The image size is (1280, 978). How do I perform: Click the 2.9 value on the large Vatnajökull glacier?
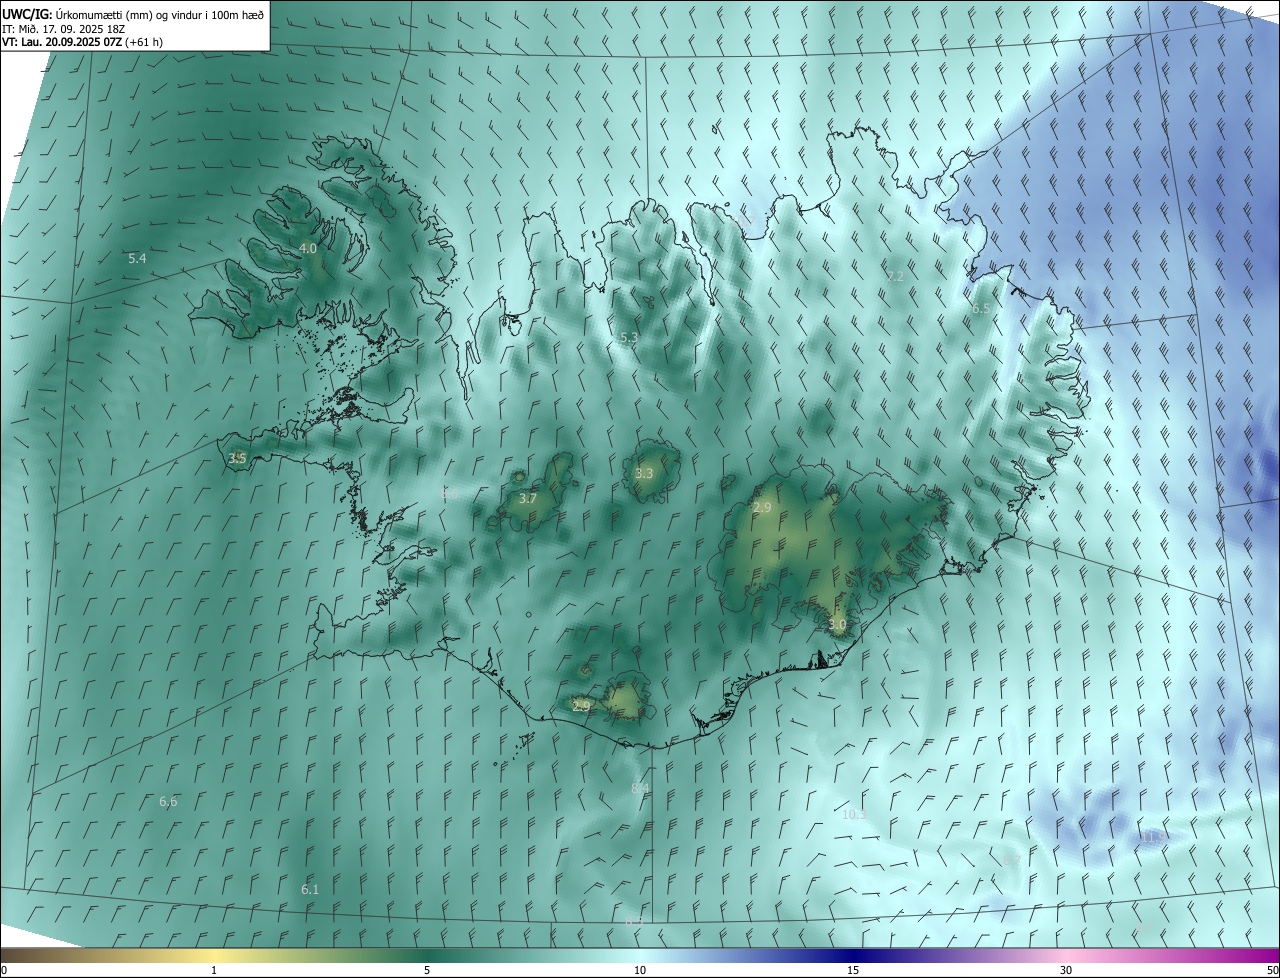(762, 509)
